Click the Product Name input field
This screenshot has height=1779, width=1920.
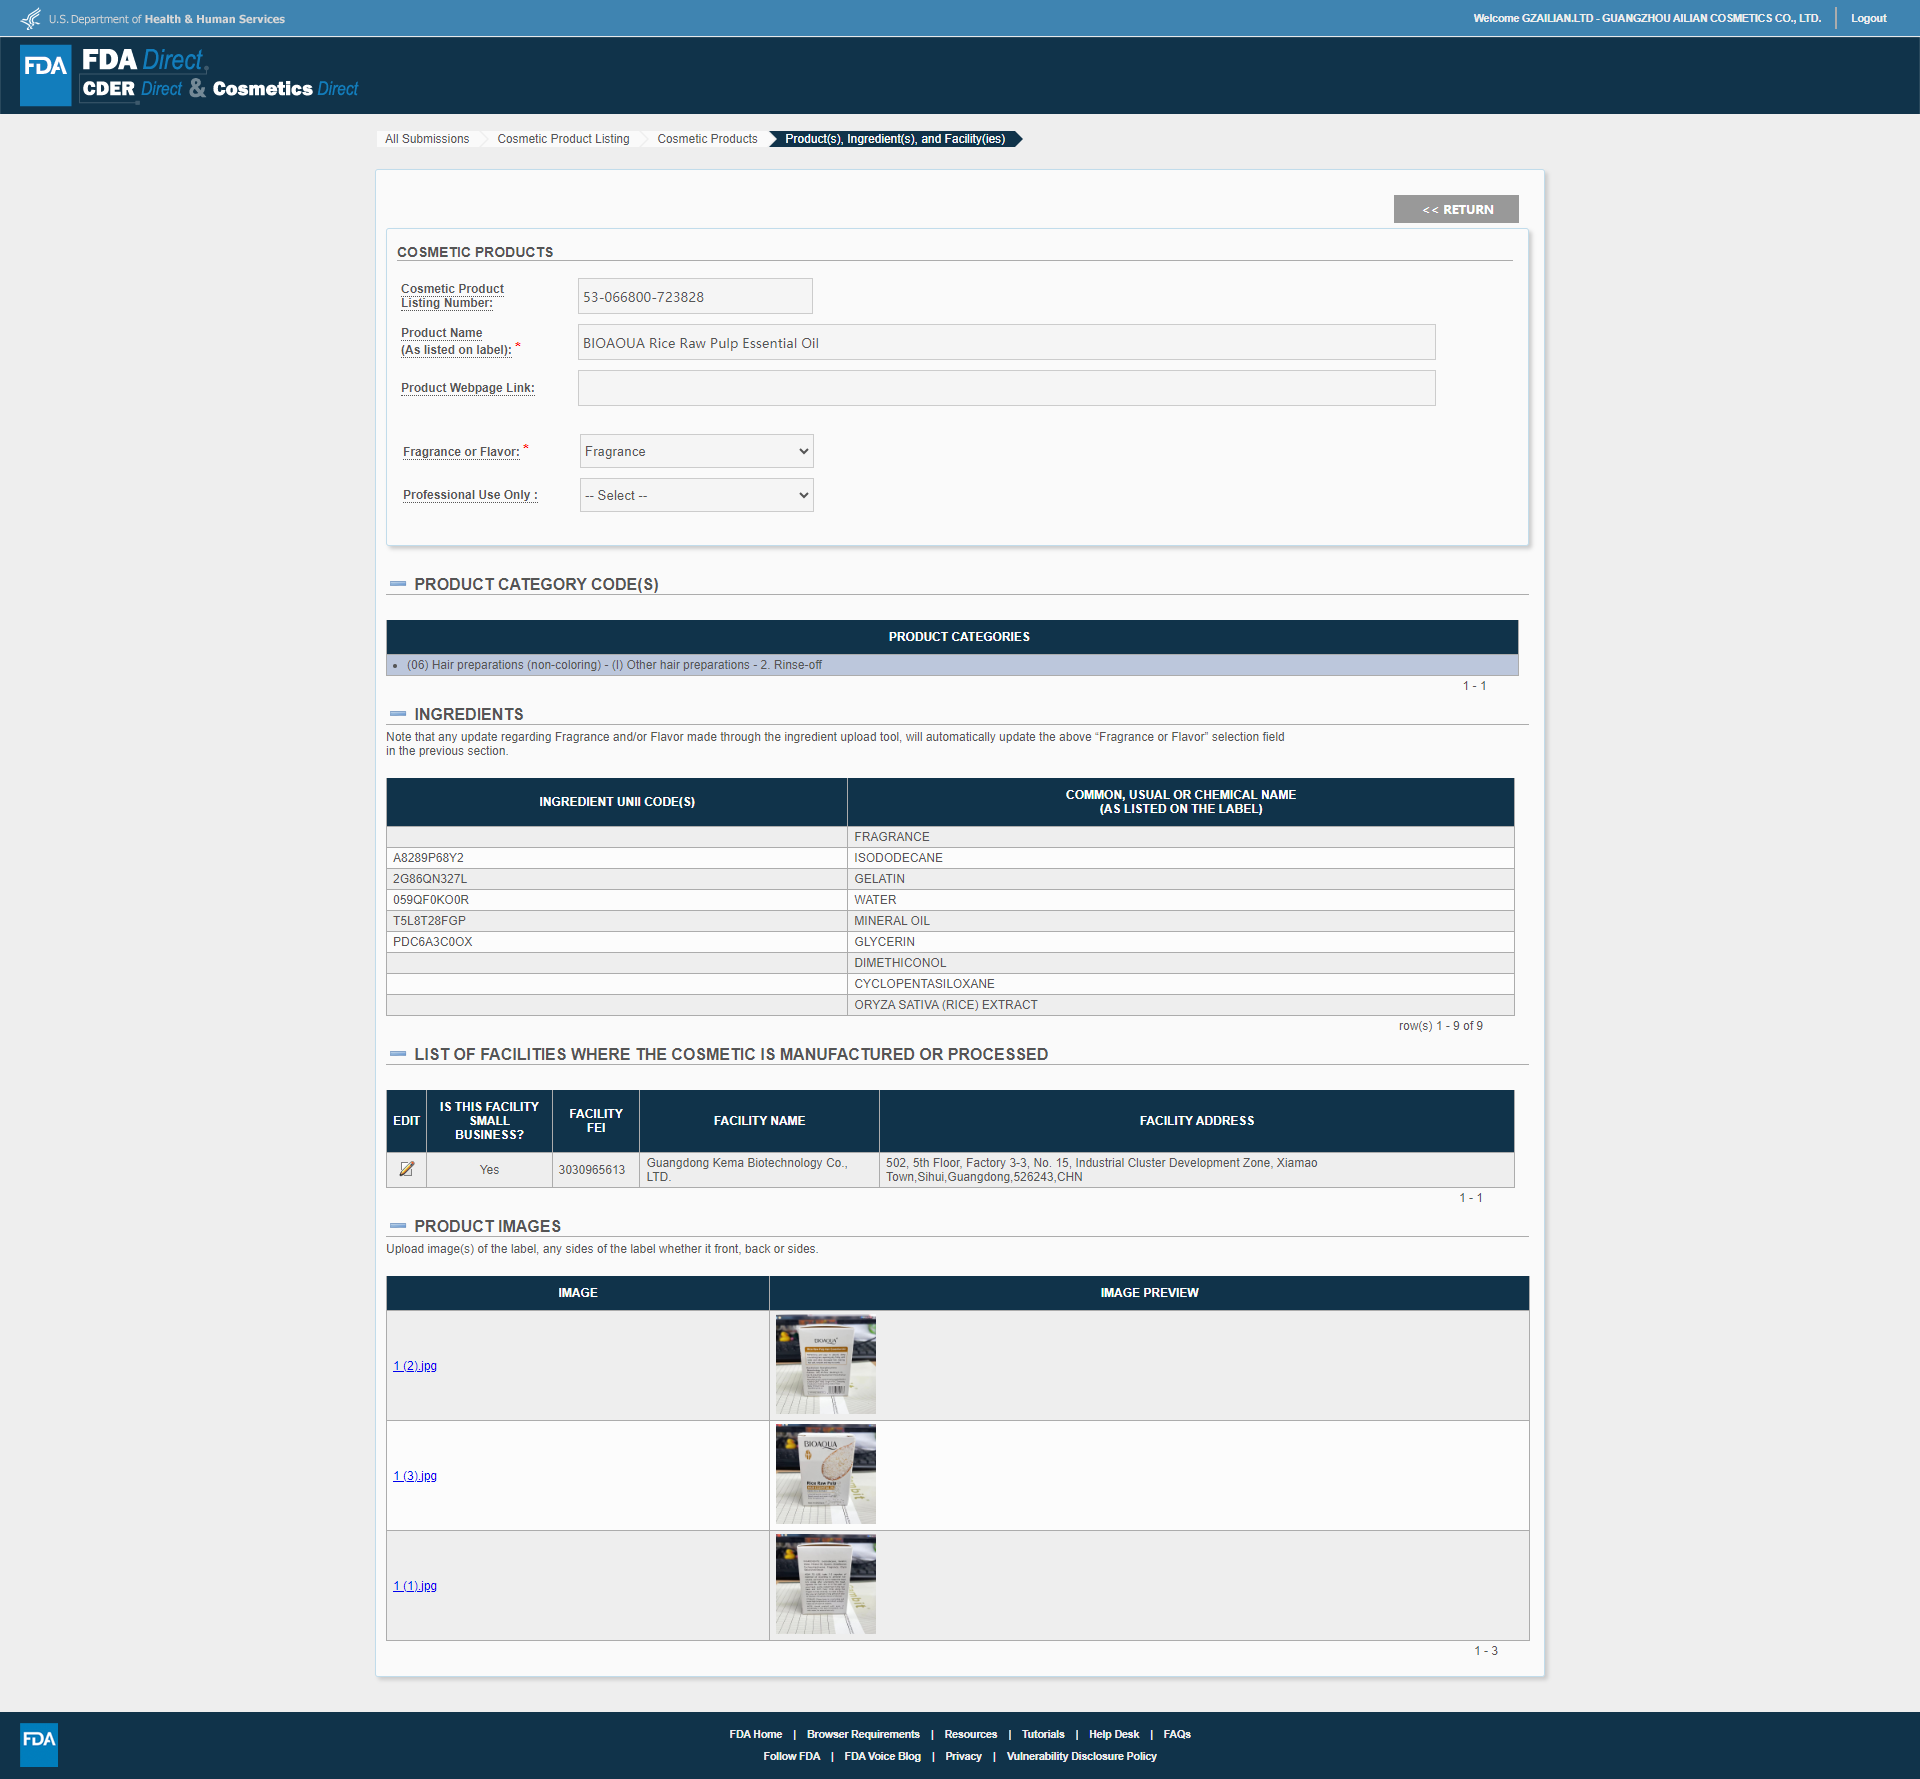click(1006, 342)
